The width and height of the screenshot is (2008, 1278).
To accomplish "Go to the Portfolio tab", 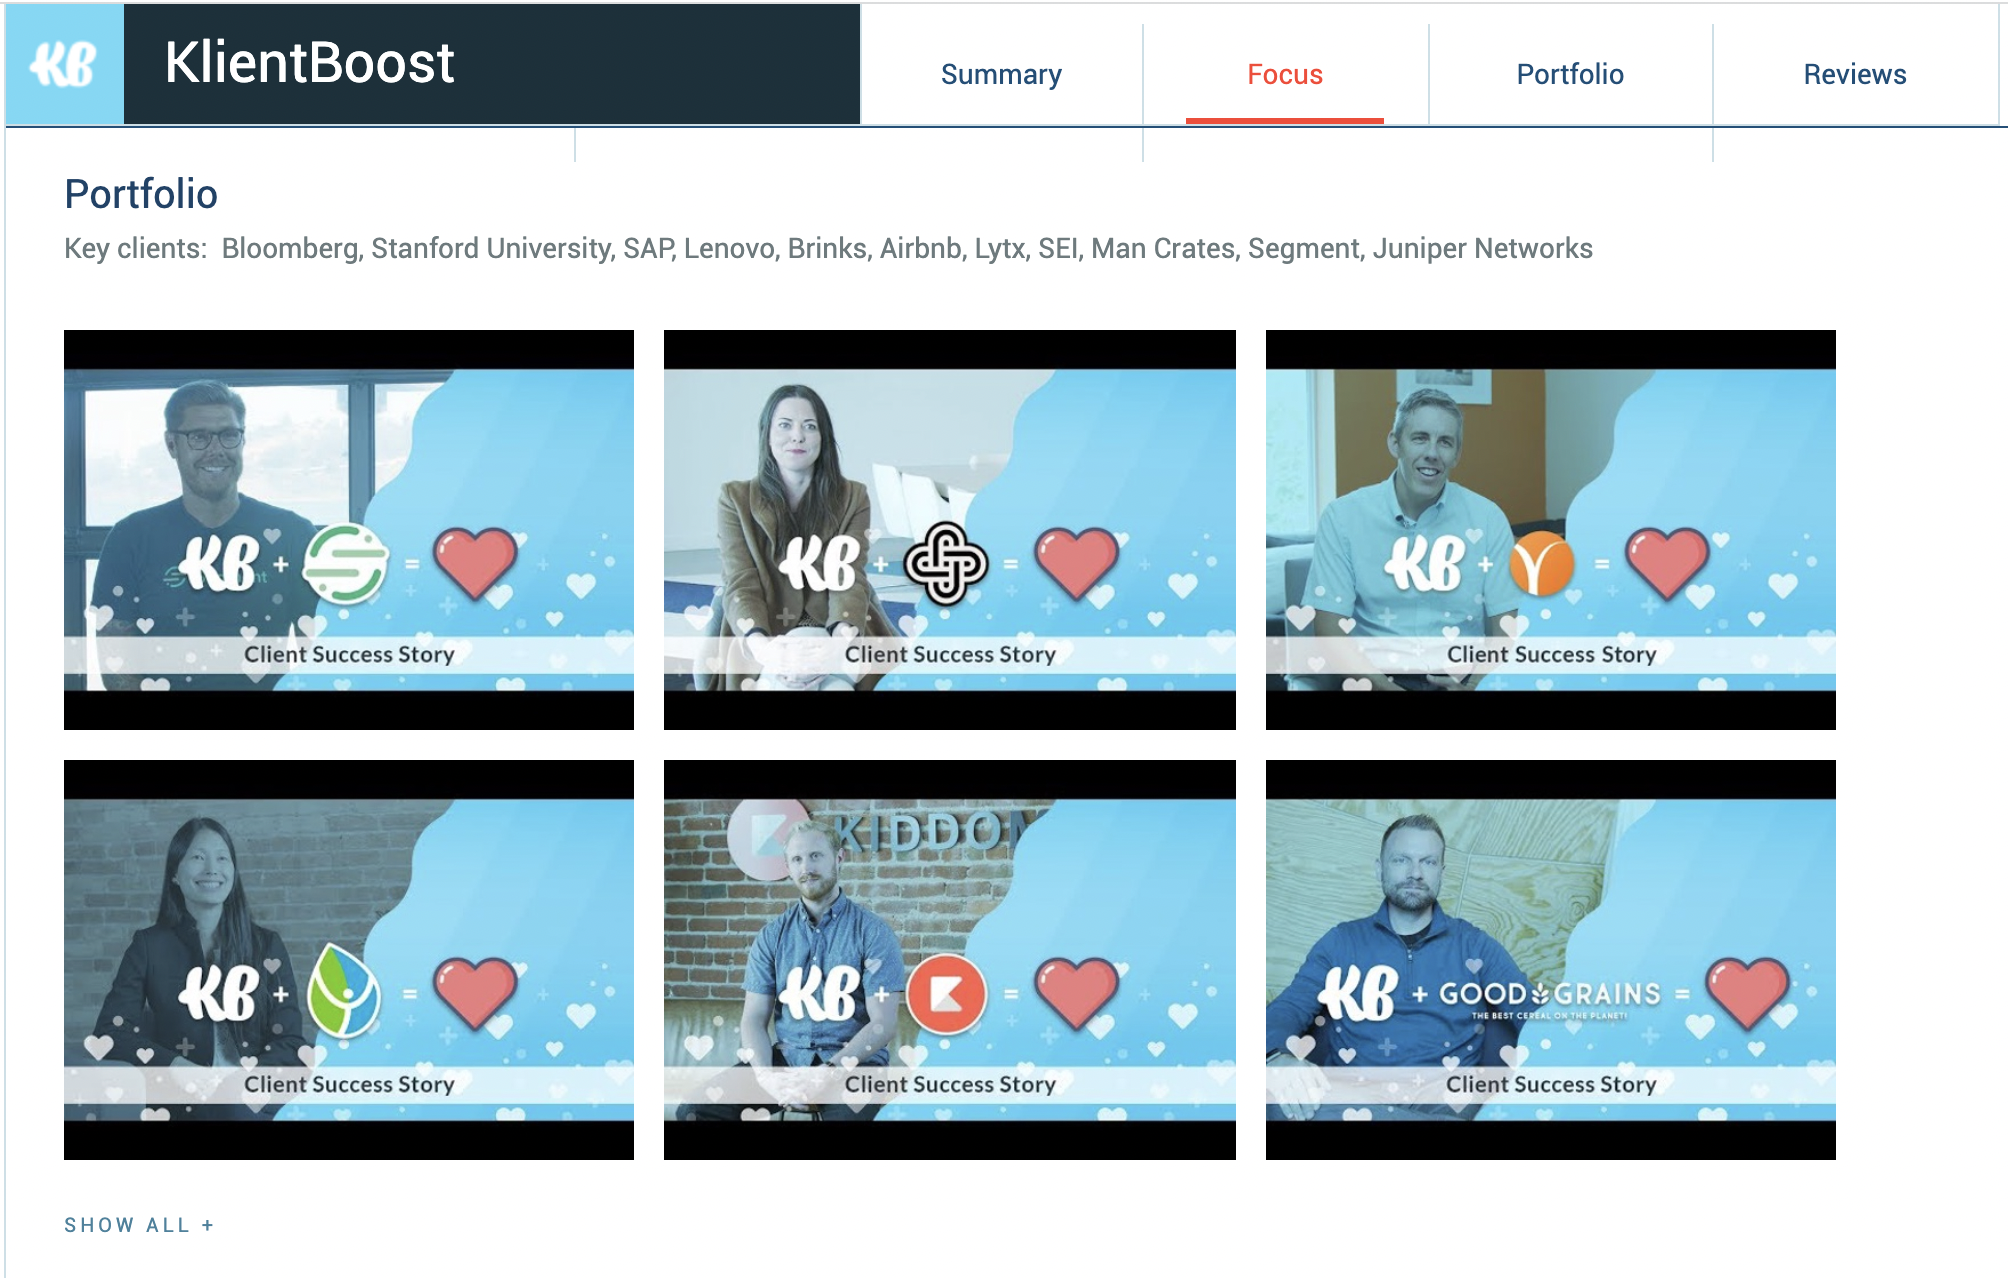I will 1570,74.
